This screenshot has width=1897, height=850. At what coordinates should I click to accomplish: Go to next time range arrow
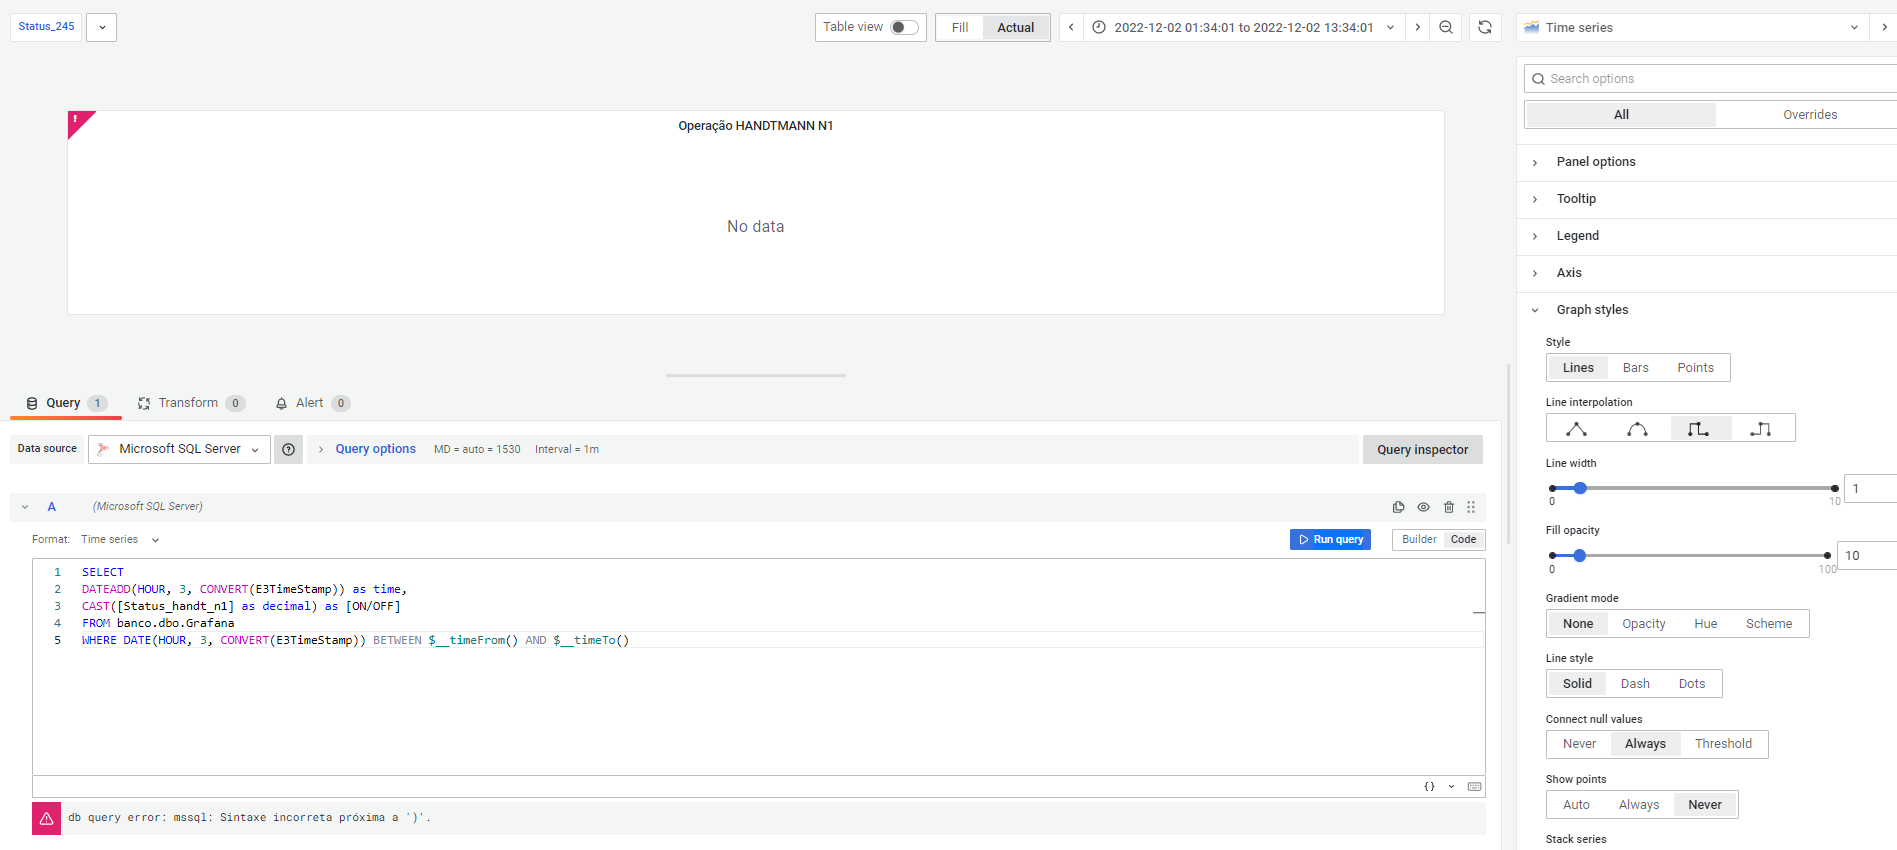(1418, 28)
